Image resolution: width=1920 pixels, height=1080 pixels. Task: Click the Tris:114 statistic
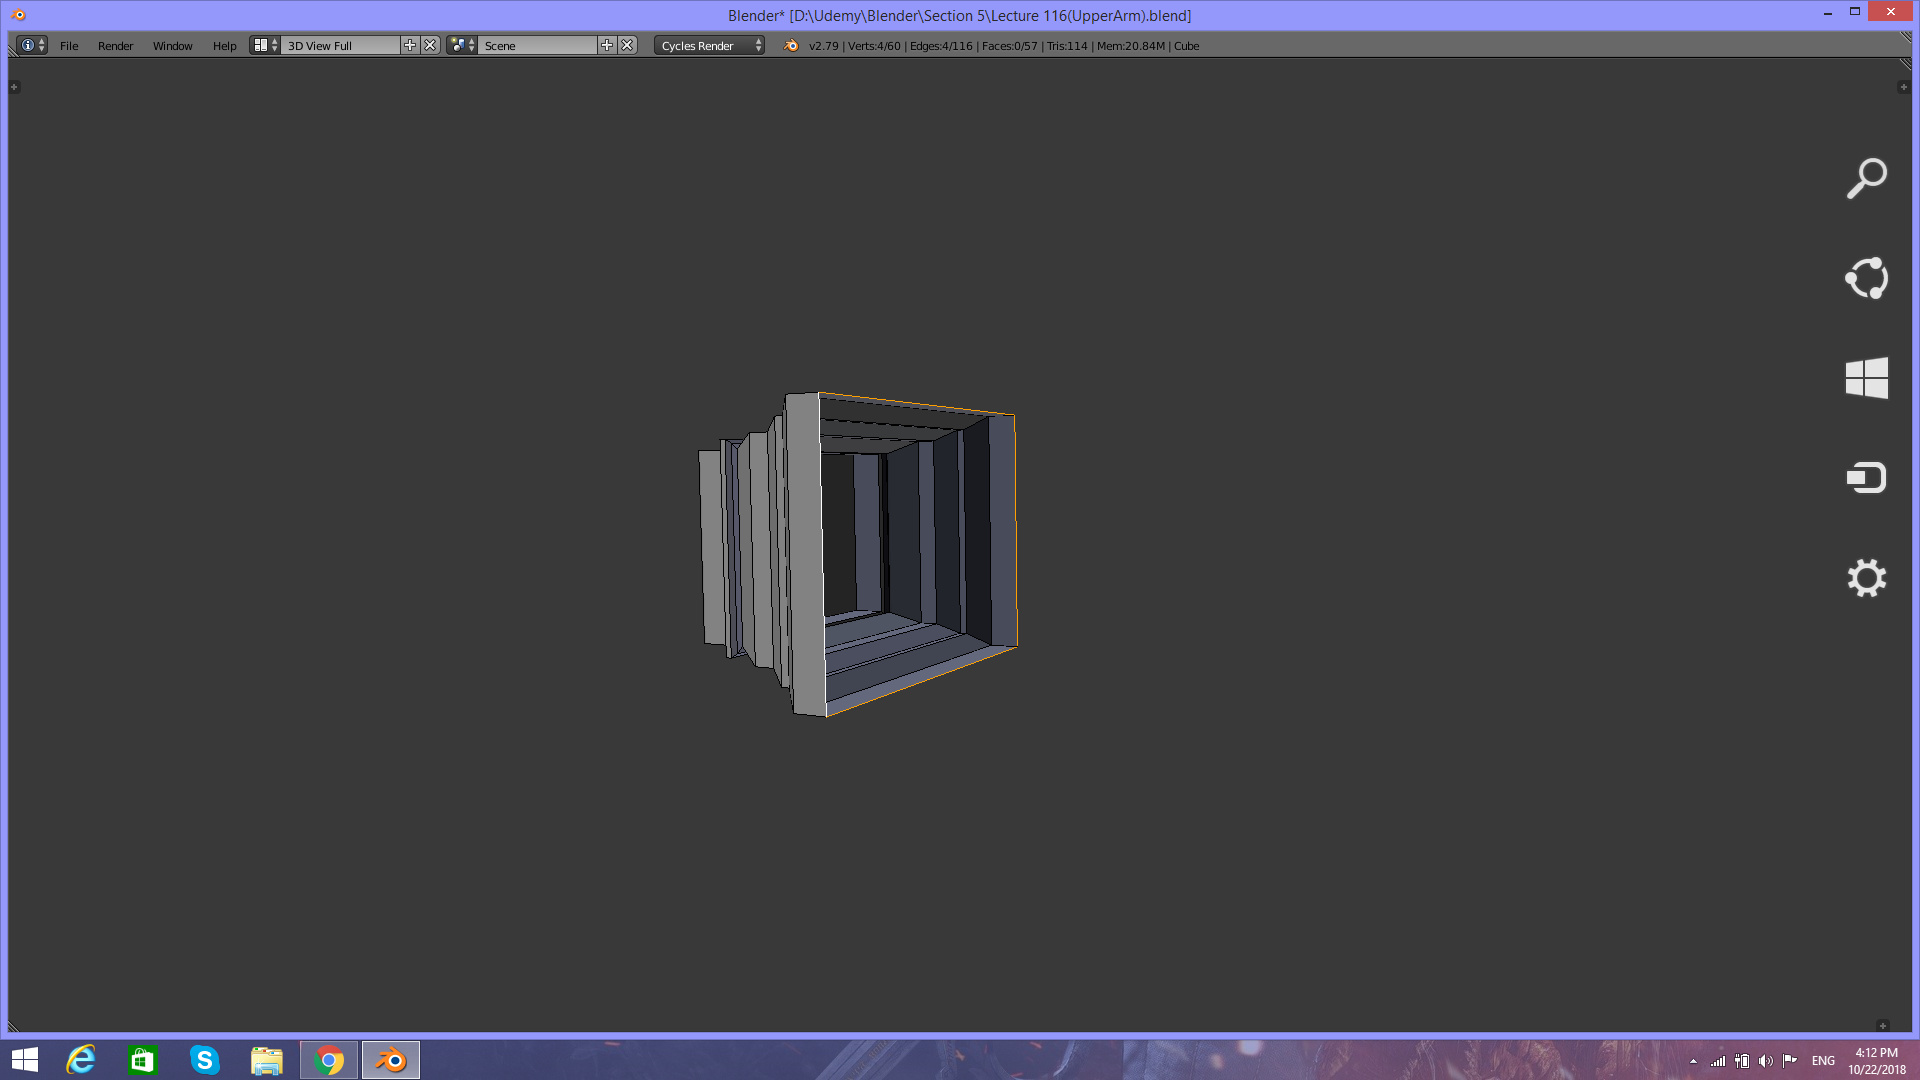point(1067,46)
